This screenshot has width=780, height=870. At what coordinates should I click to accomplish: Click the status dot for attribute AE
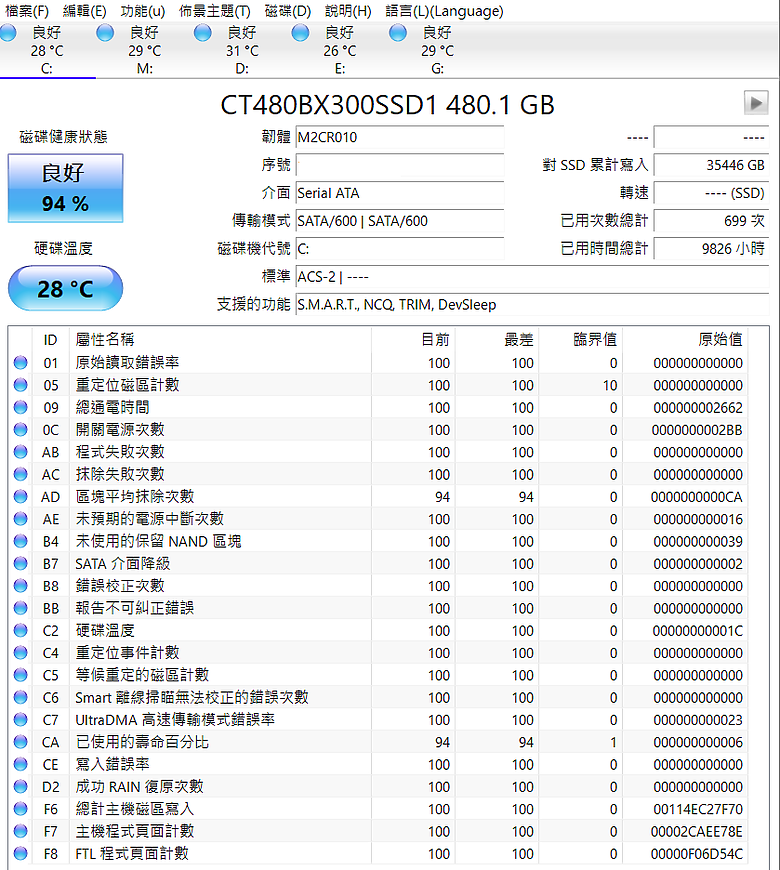pos(21,519)
